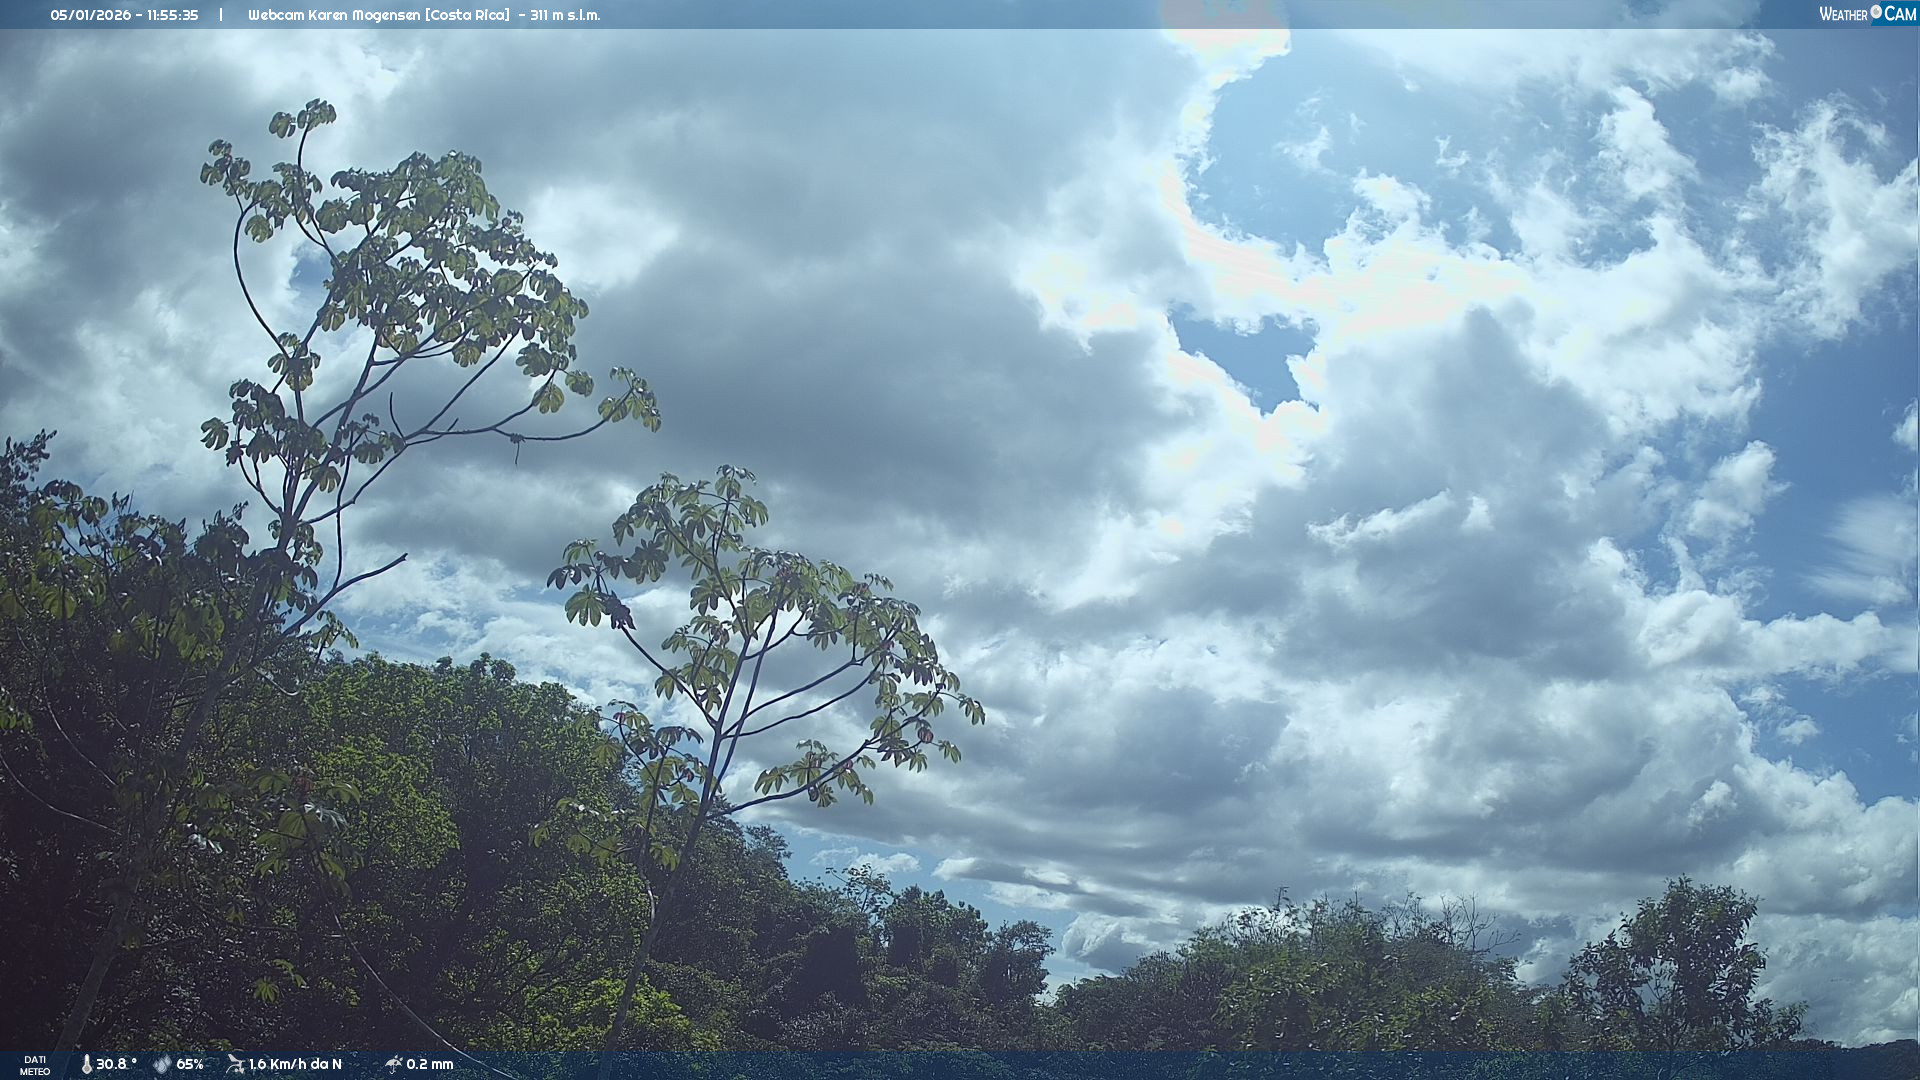The width and height of the screenshot is (1920, 1080).
Task: Click the 1.6 Km/h da N wind reading
Action: point(295,1064)
